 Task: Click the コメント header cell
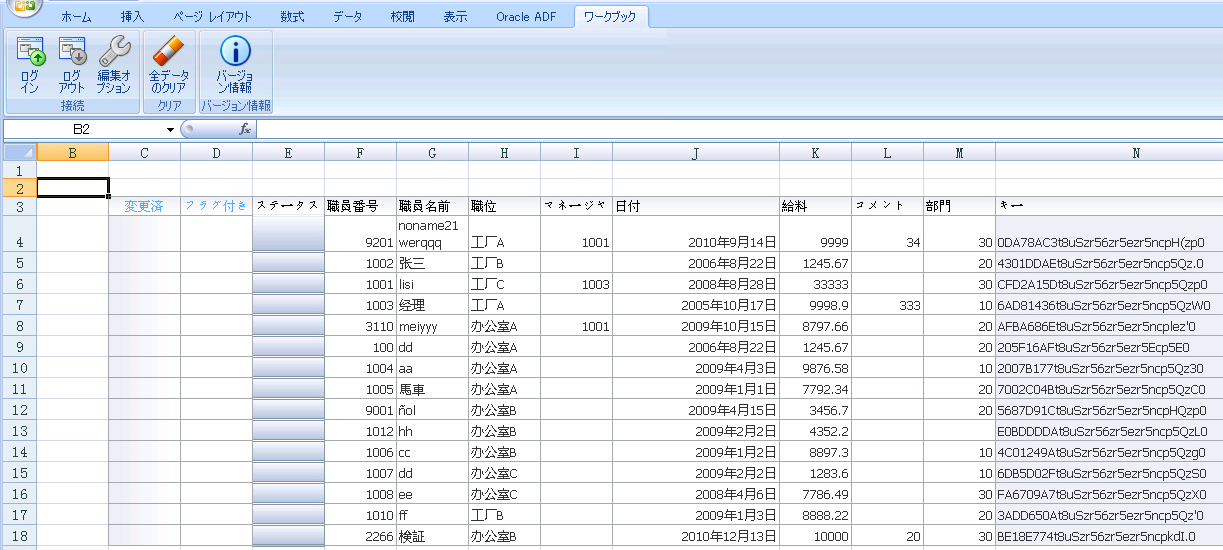pos(888,206)
